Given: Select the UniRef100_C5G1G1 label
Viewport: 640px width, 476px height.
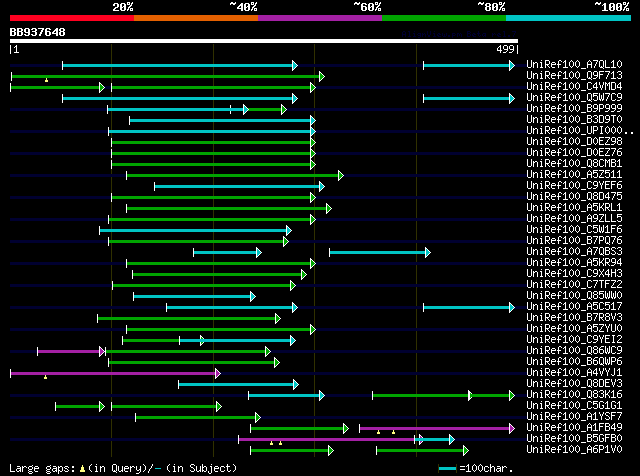Looking at the screenshot, I should coord(574,406).
